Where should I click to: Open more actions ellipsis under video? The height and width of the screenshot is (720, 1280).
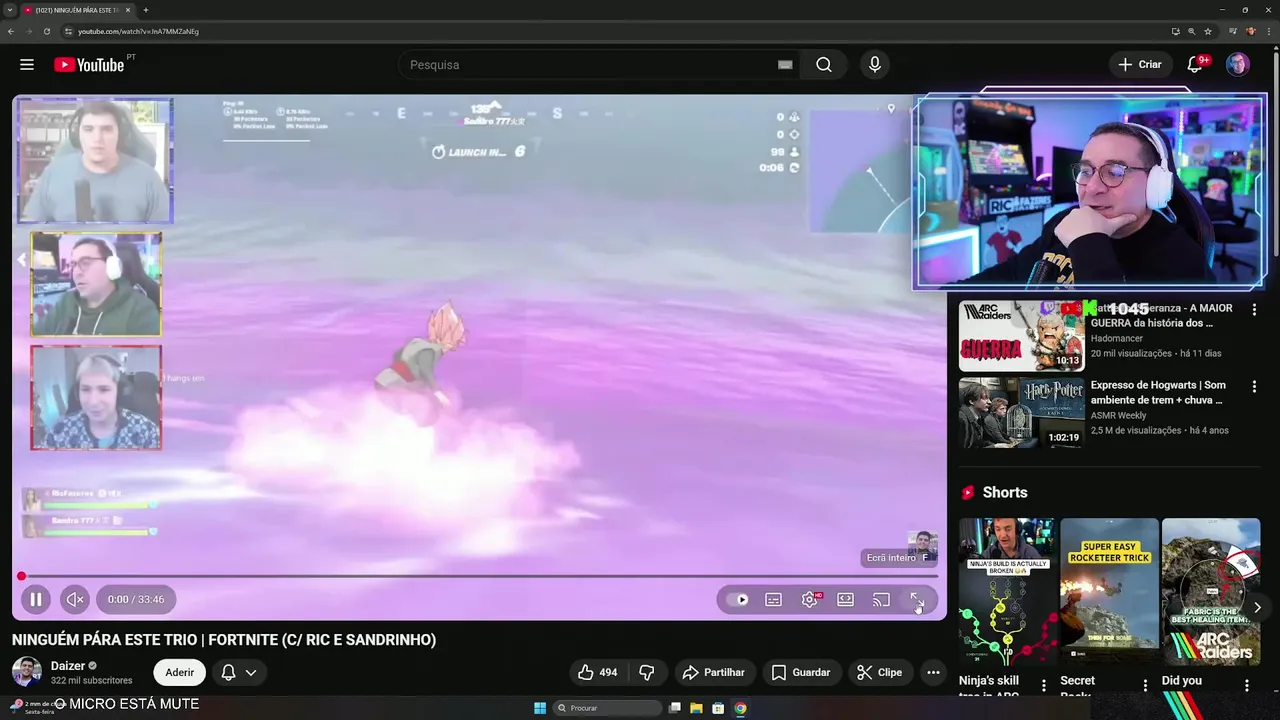[x=933, y=673]
